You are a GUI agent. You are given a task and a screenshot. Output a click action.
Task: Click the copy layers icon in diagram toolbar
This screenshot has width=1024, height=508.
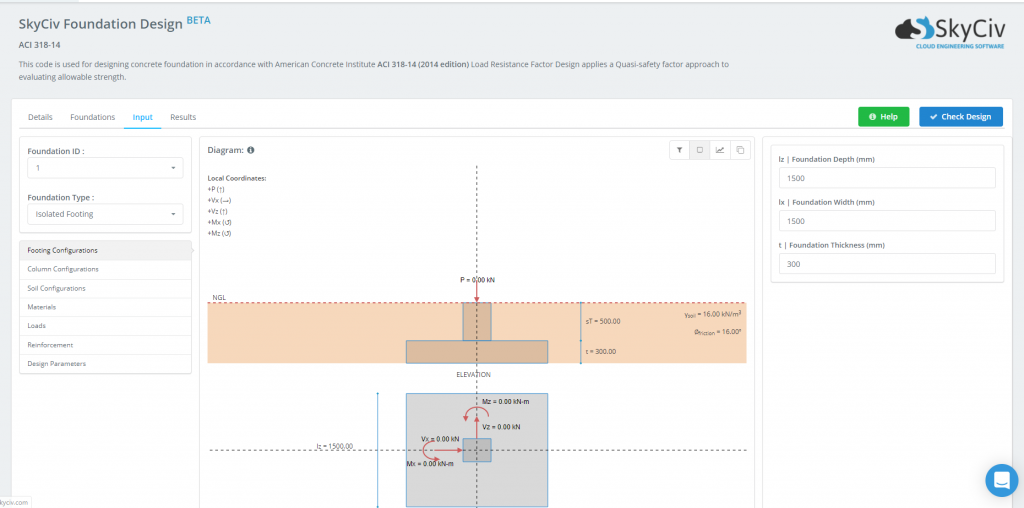coord(740,150)
